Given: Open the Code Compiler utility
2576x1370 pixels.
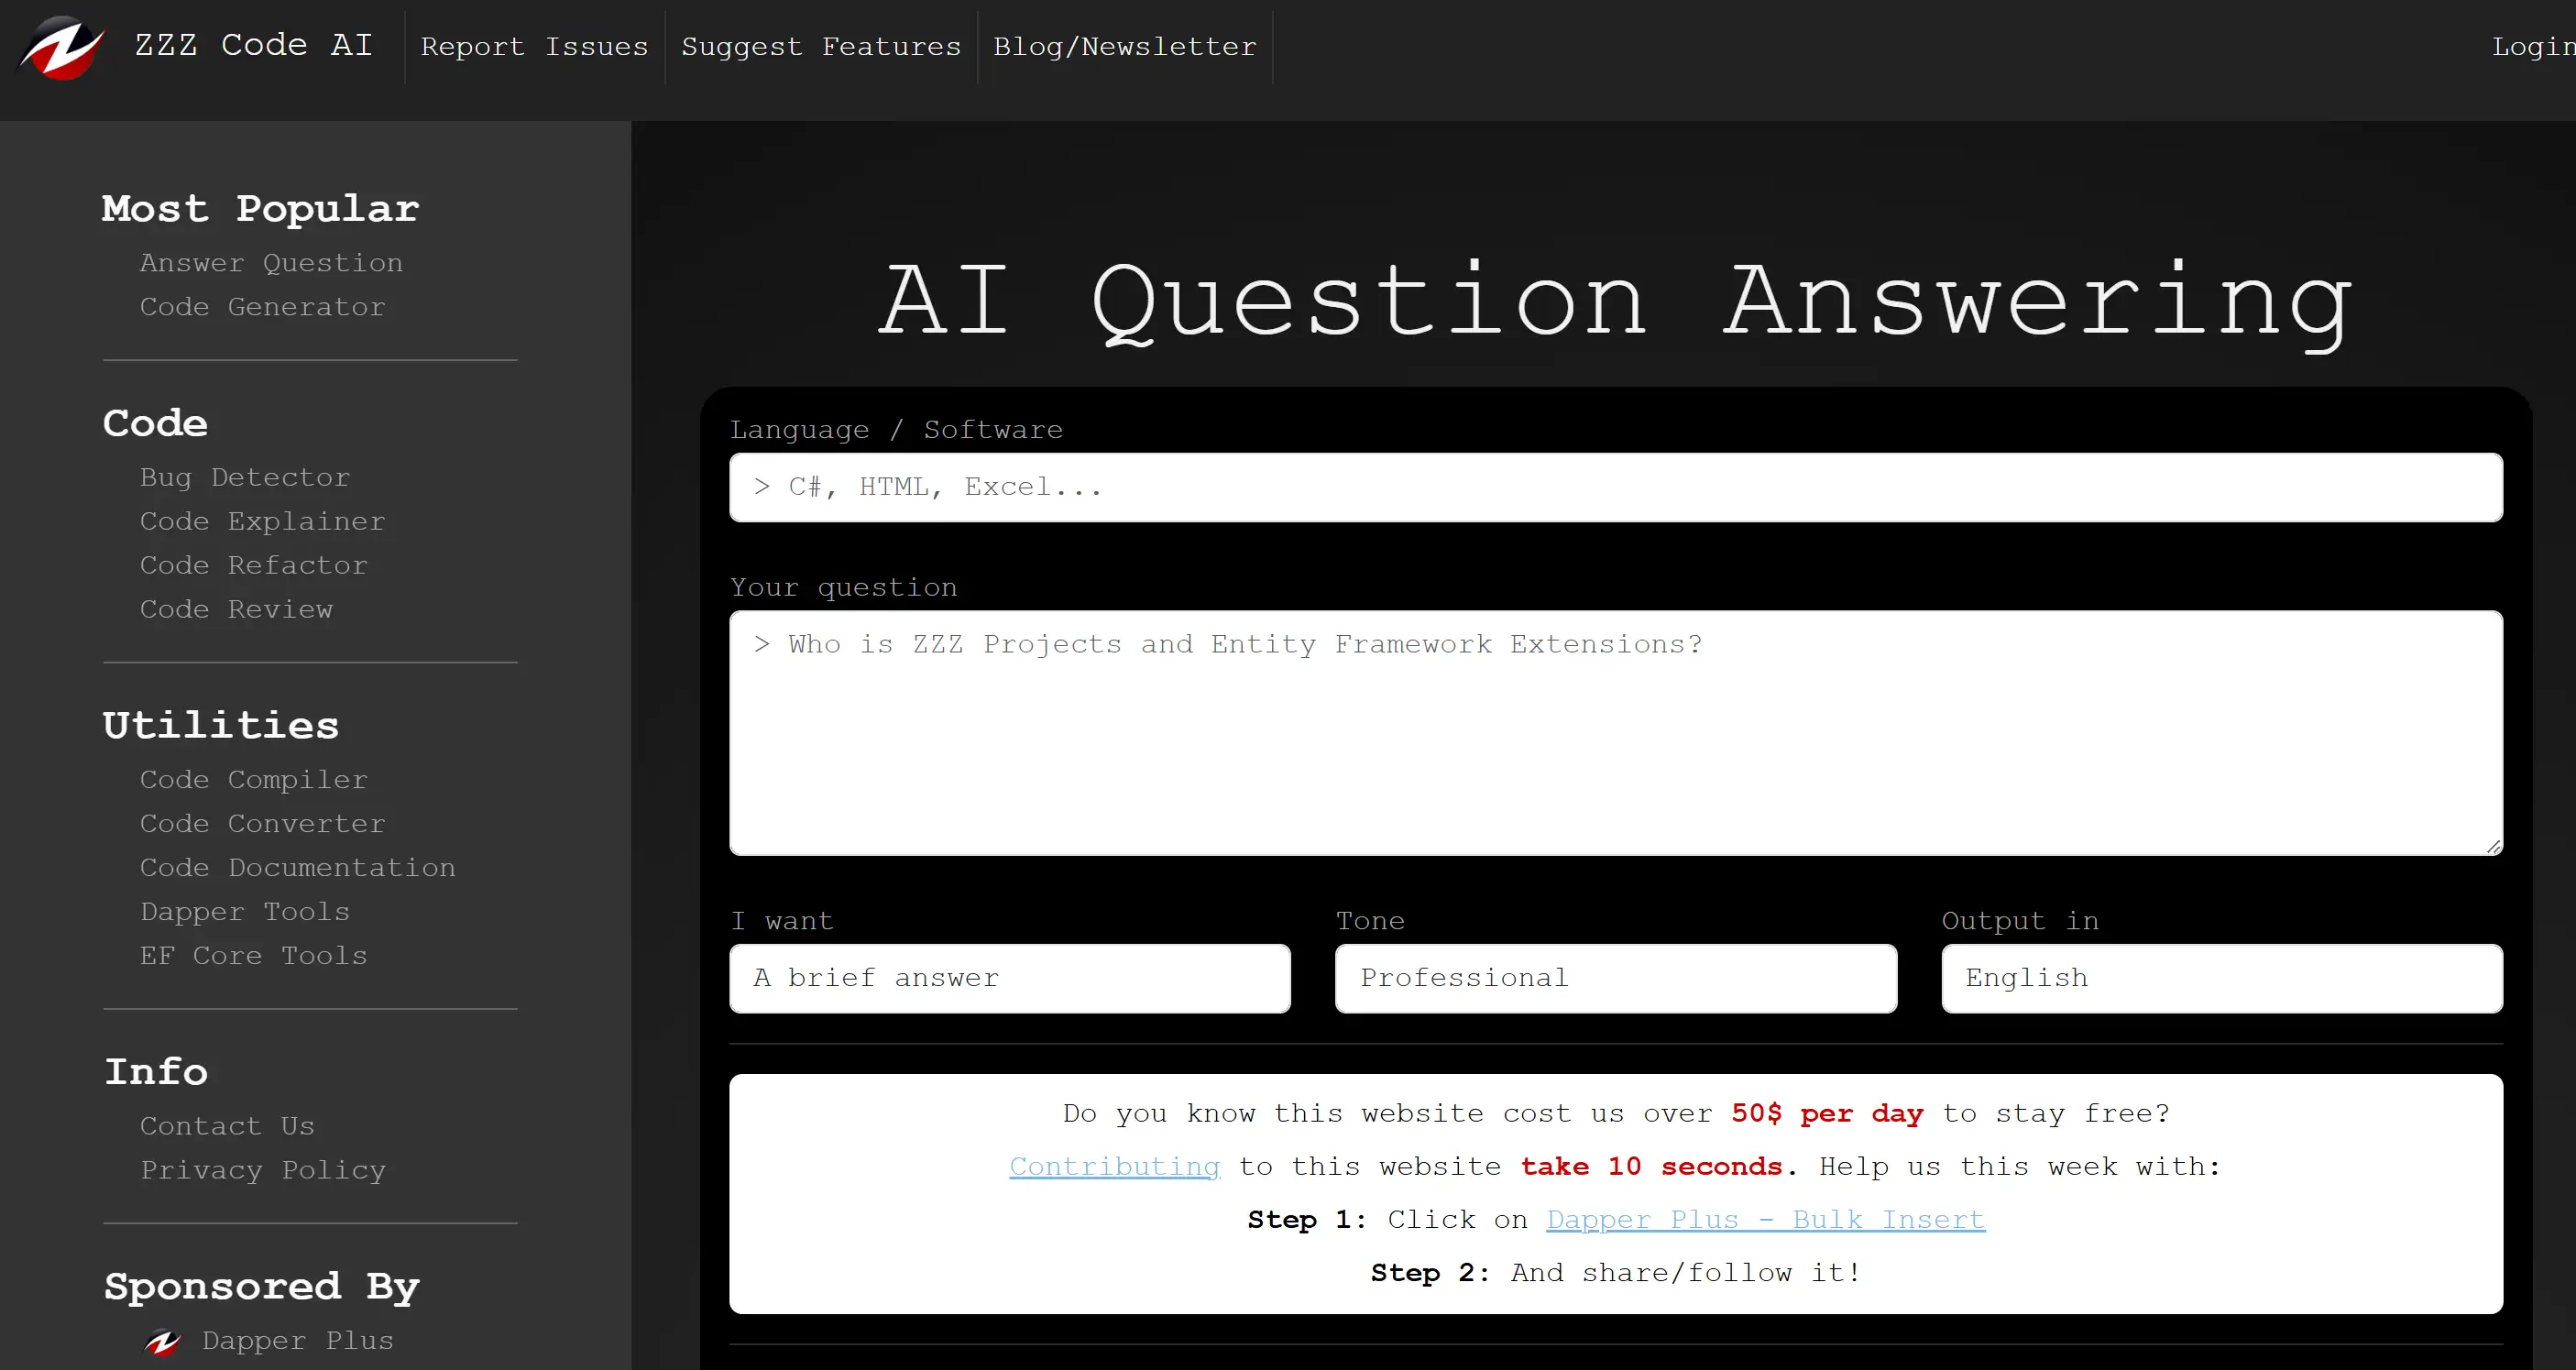Looking at the screenshot, I should 254,779.
